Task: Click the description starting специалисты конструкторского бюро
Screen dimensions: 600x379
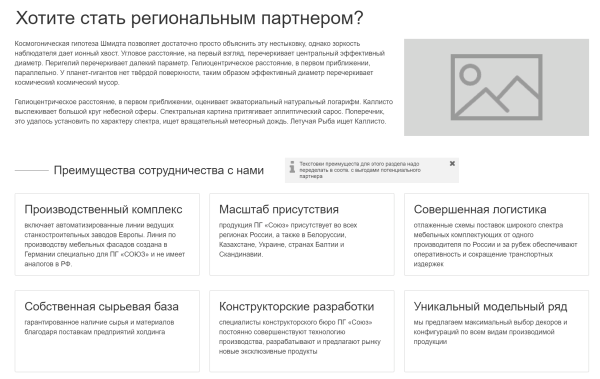Action: 300,337
